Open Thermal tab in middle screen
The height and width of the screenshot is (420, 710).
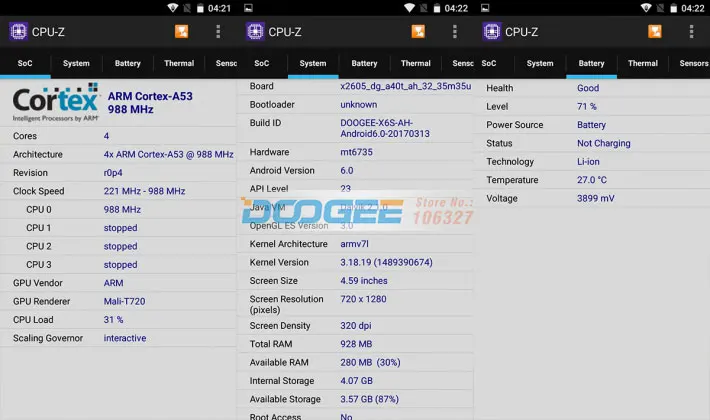click(x=416, y=63)
